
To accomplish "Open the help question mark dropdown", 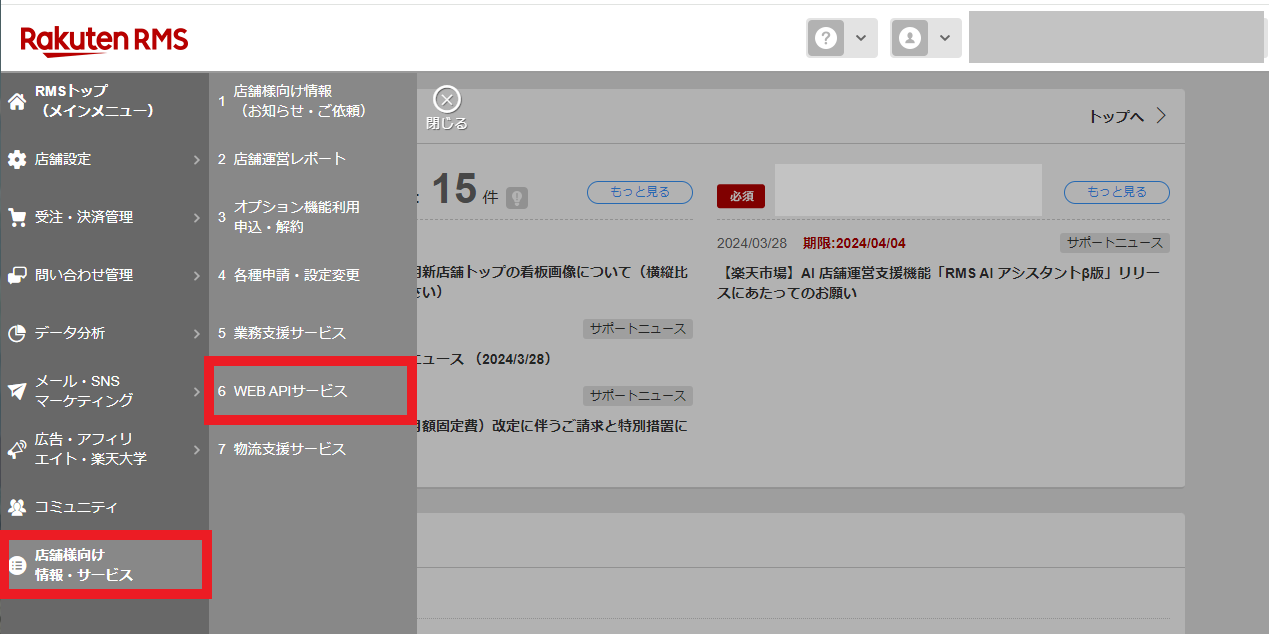I will point(841,38).
